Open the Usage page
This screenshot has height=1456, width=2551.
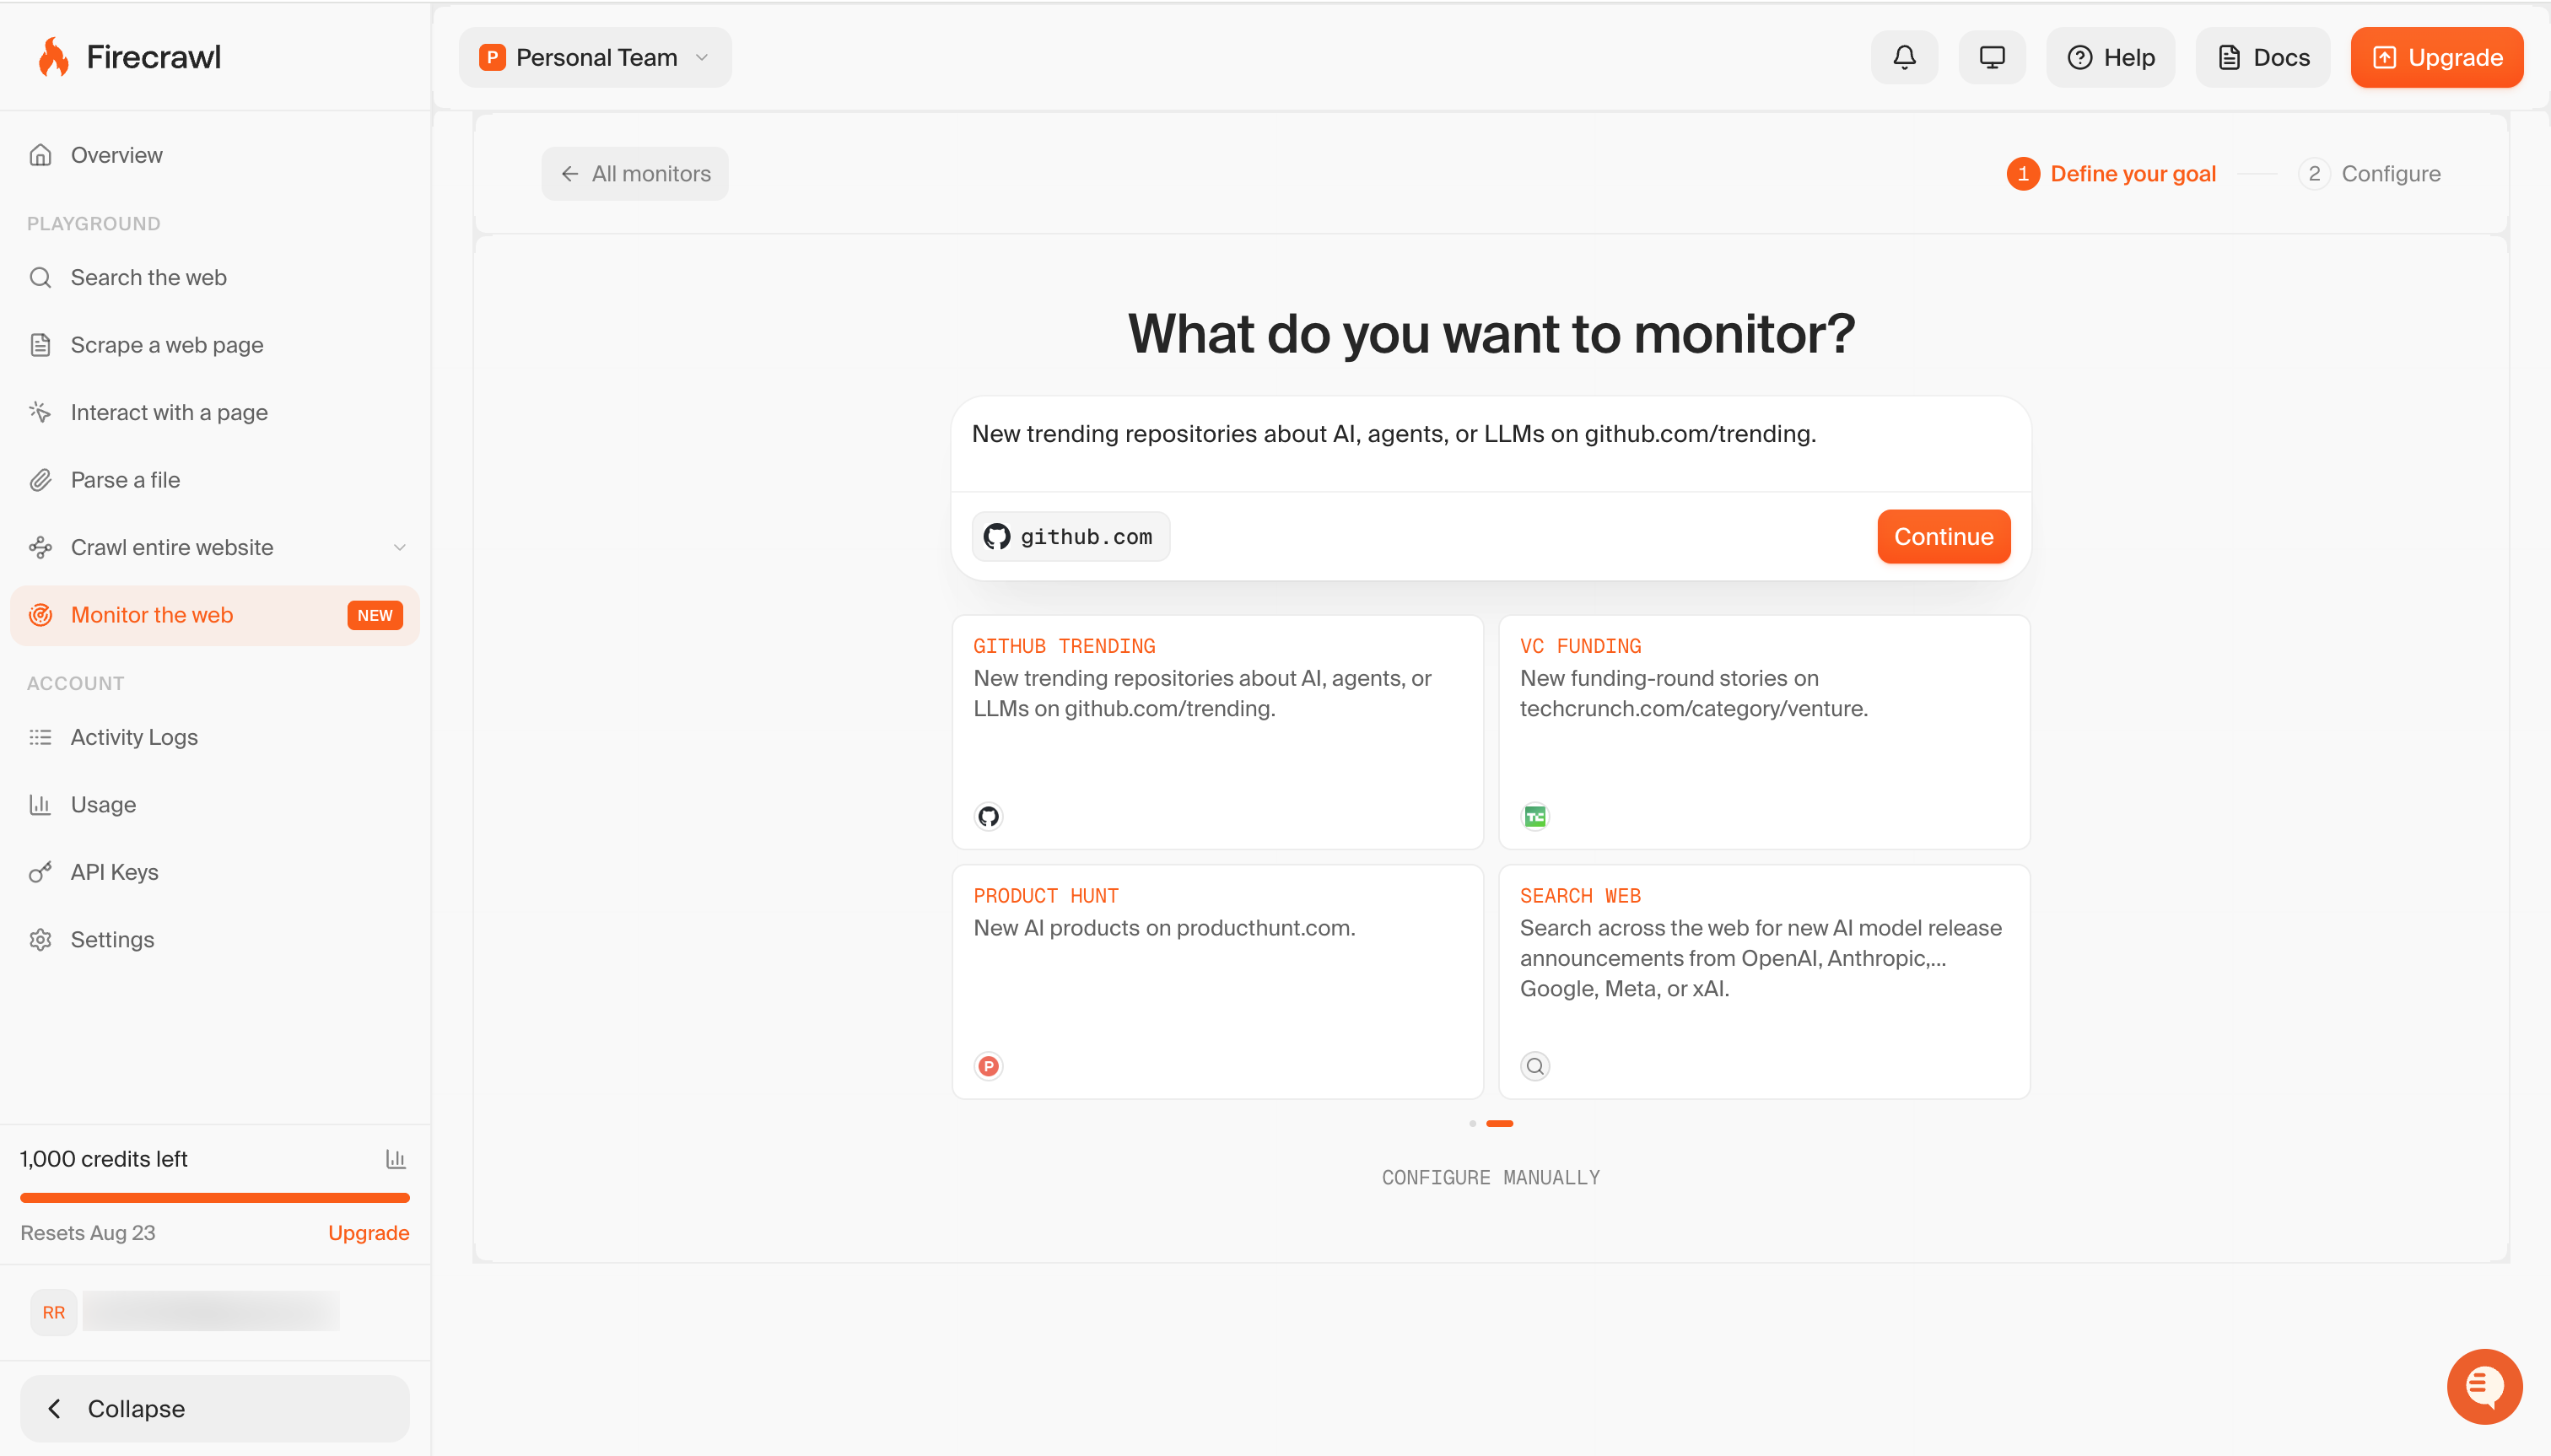point(215,805)
